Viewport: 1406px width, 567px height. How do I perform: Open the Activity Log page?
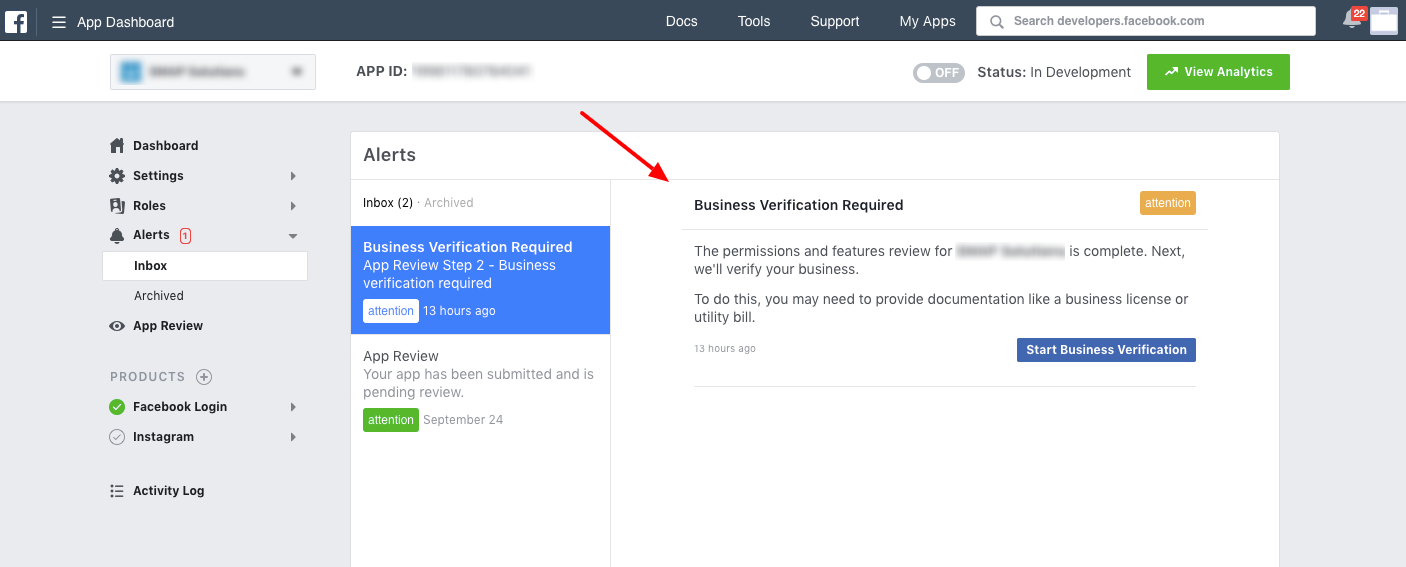pyautogui.click(x=169, y=491)
